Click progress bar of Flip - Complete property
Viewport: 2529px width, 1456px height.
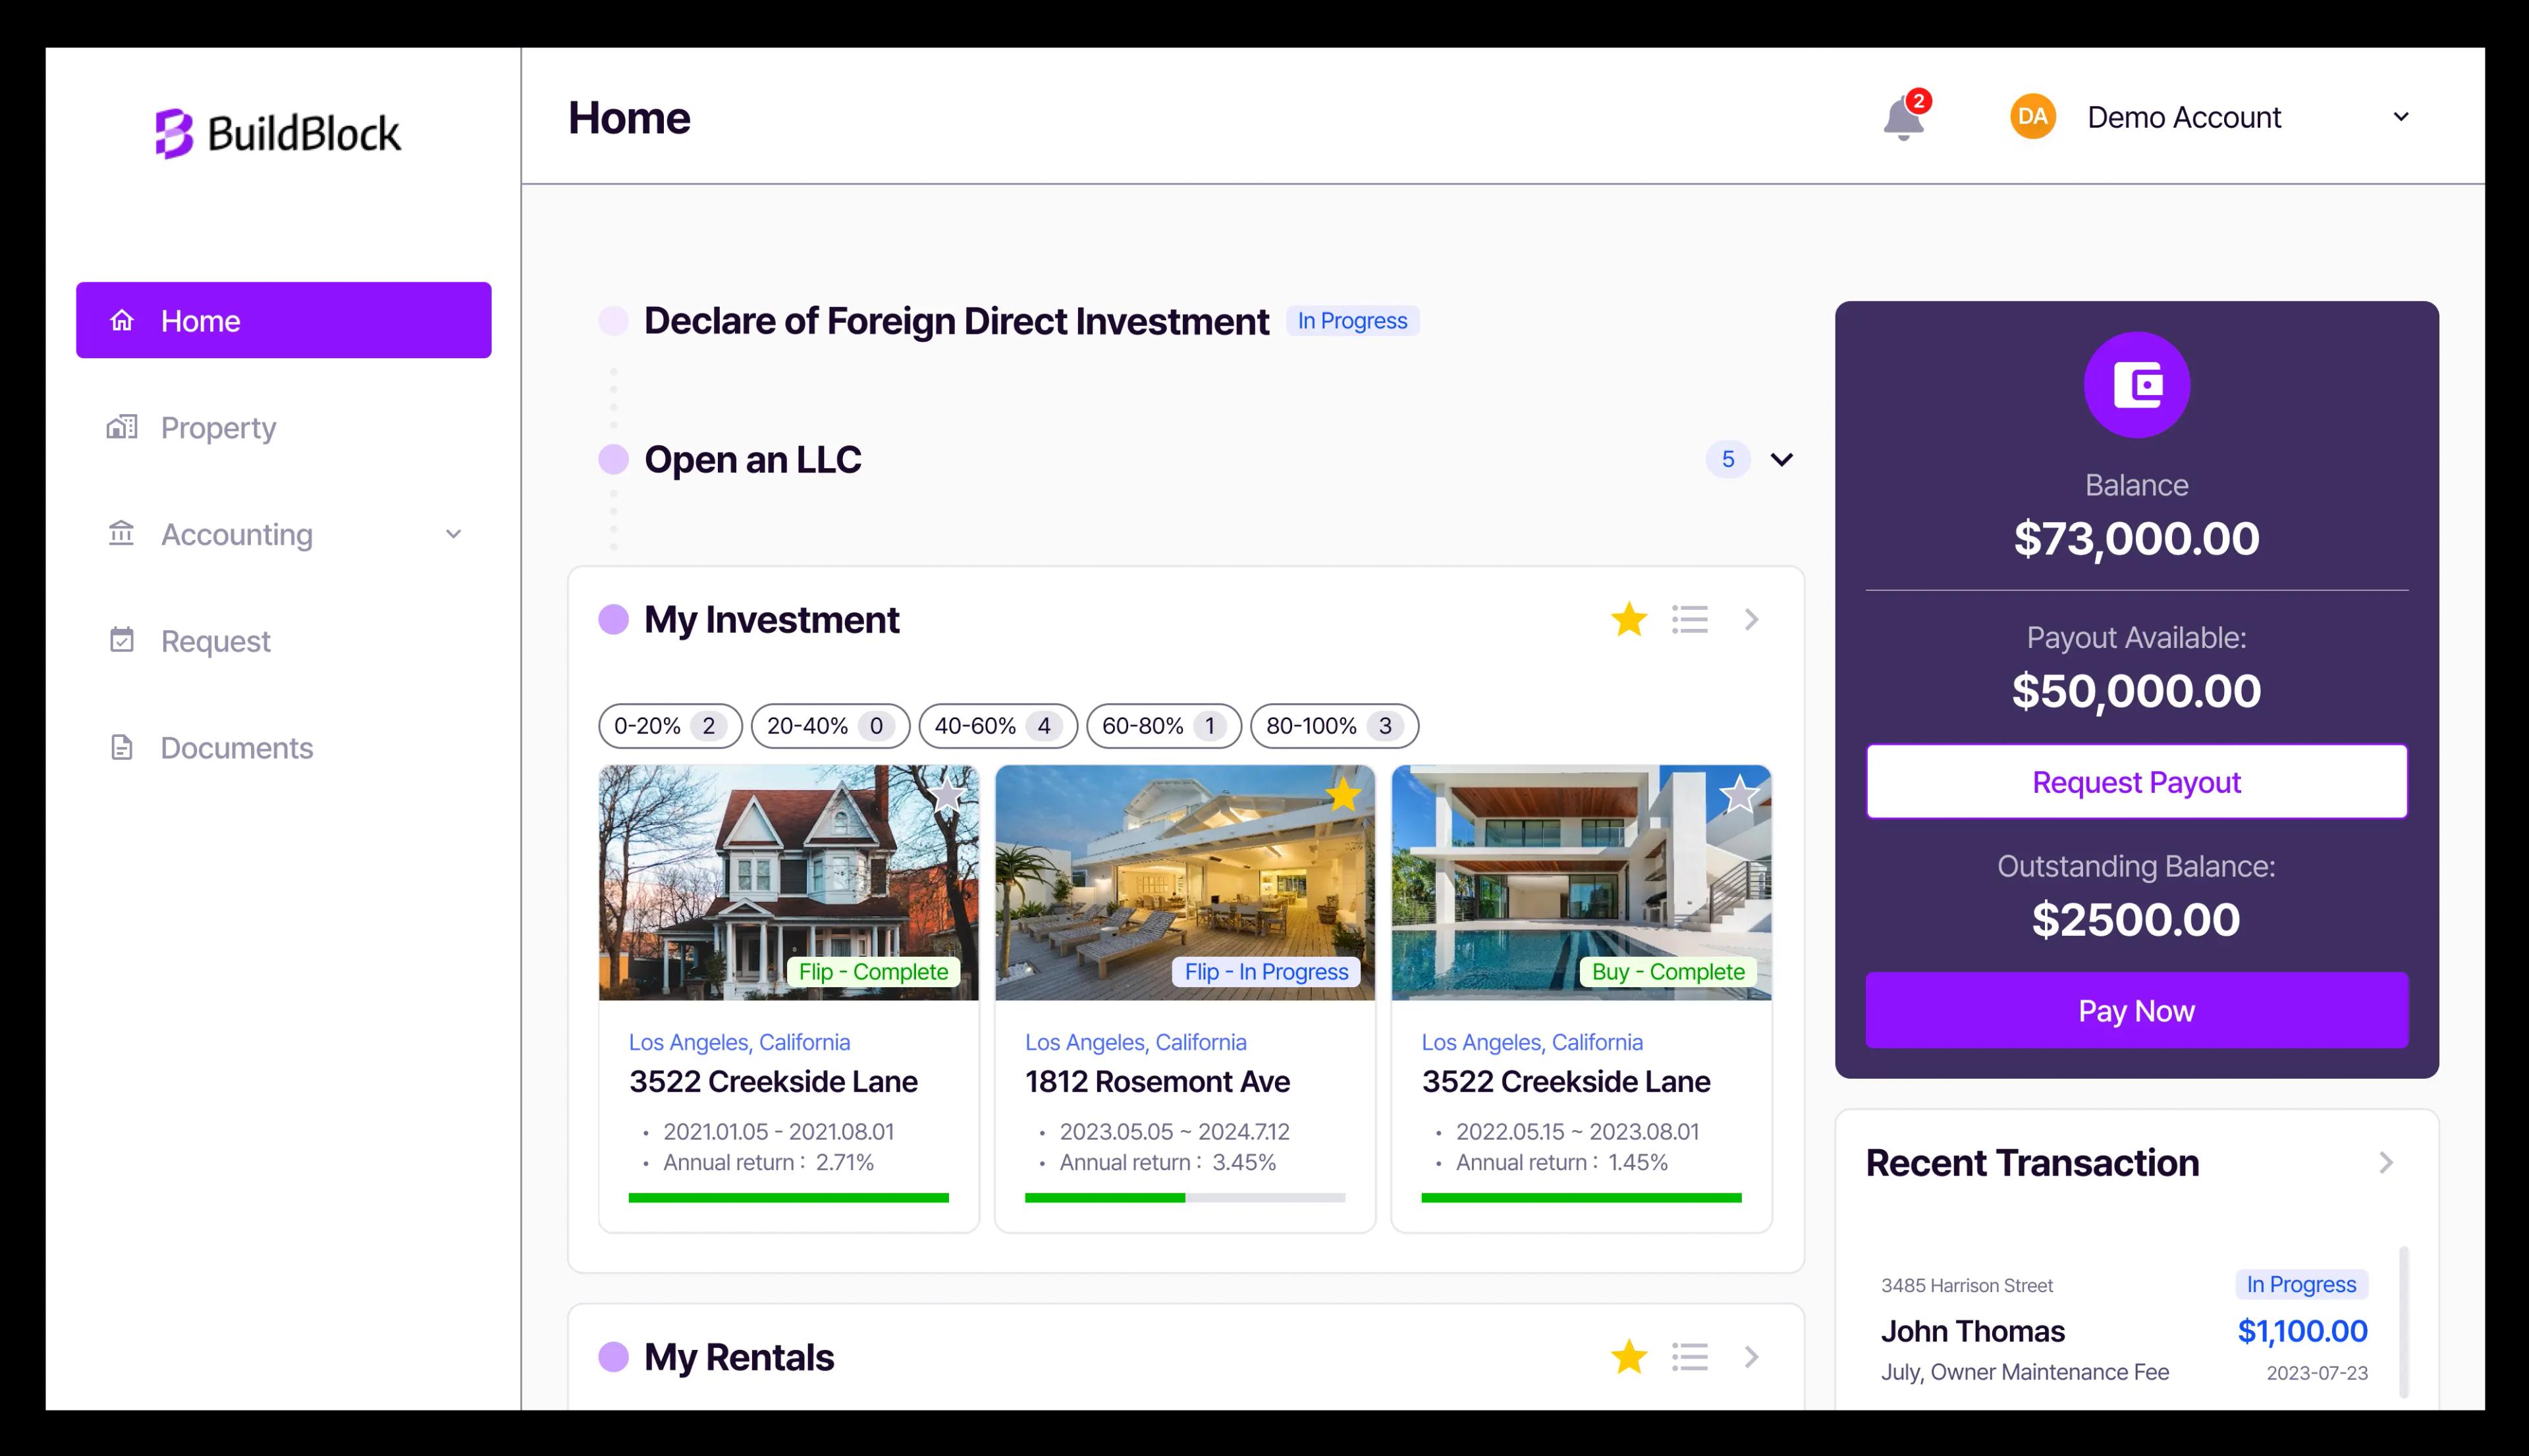[x=788, y=1197]
